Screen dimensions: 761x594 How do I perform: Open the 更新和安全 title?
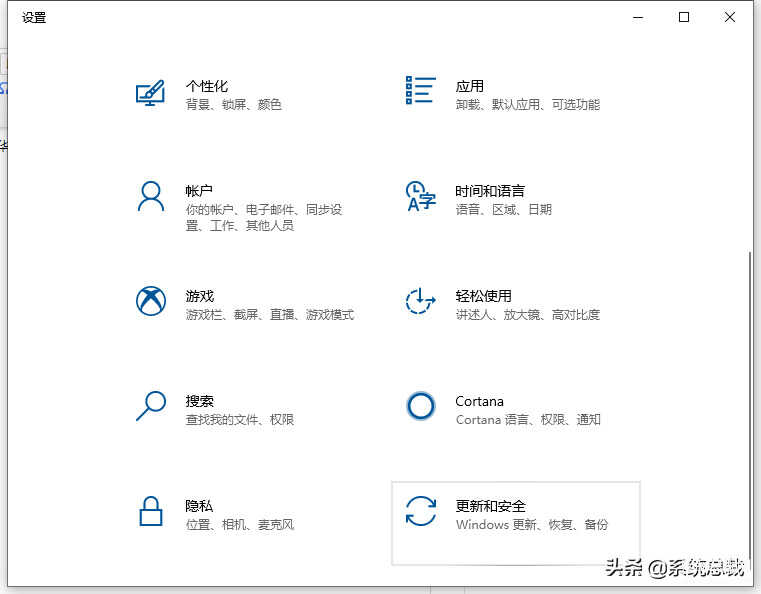click(x=490, y=506)
